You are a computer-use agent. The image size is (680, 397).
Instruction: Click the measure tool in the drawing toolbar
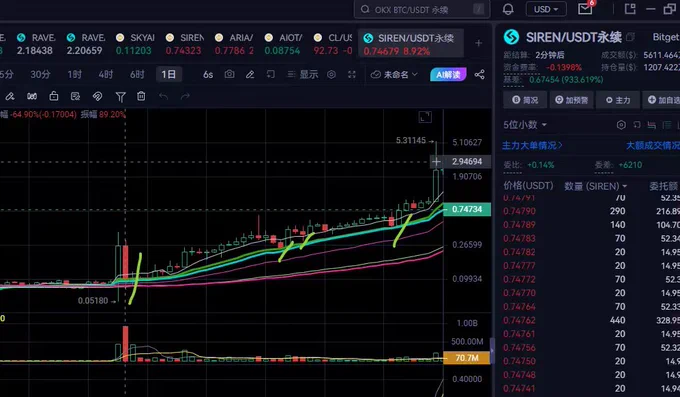pyautogui.click(x=32, y=96)
